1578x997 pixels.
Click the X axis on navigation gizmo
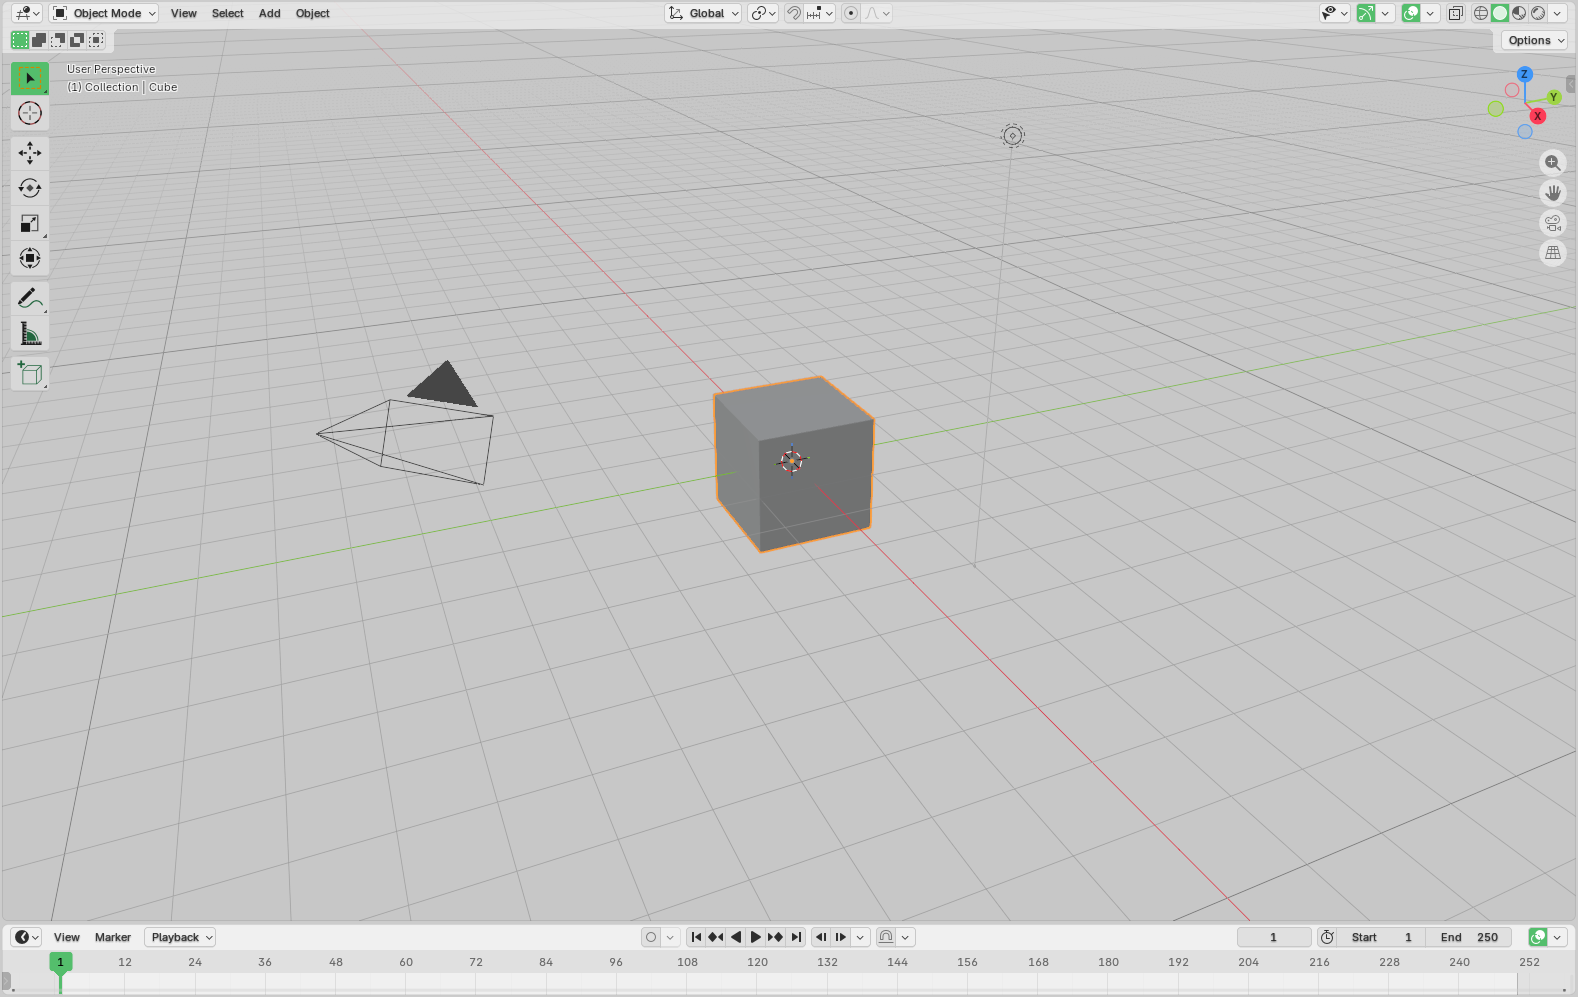(1538, 116)
